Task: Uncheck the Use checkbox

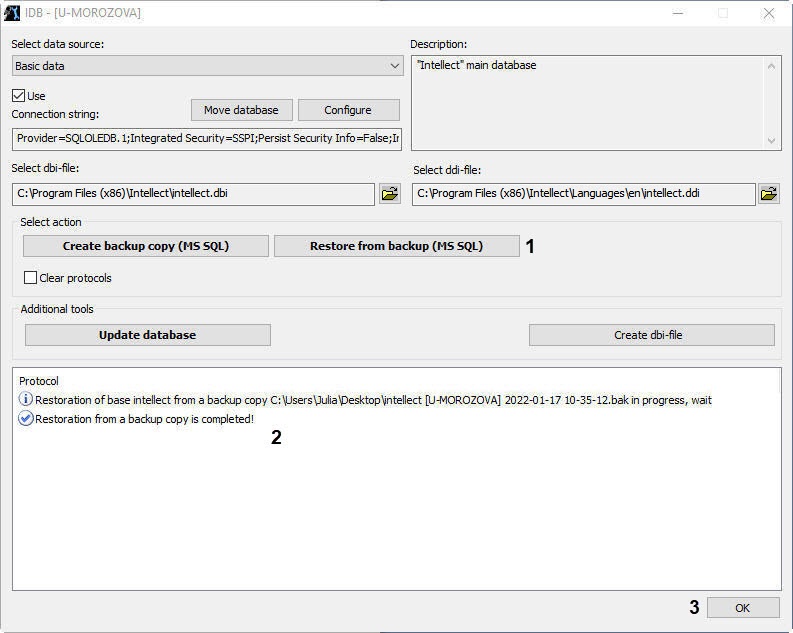Action: (18, 96)
